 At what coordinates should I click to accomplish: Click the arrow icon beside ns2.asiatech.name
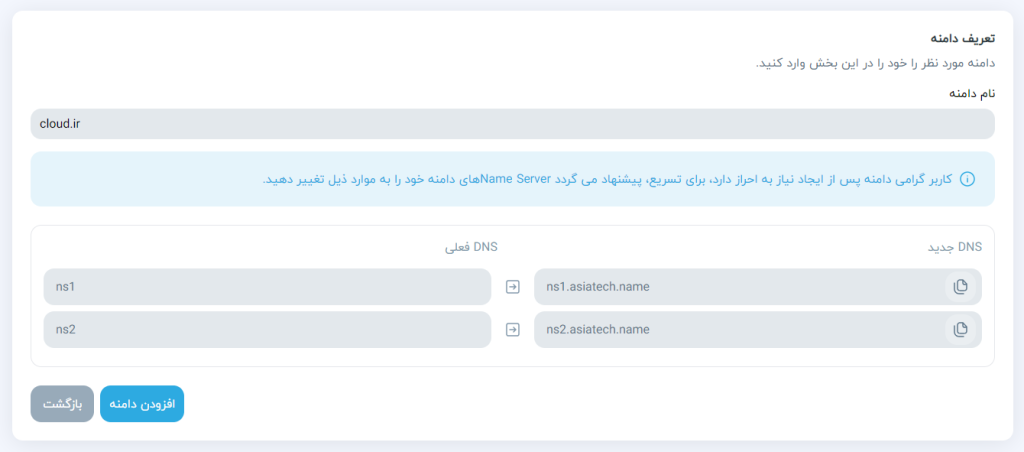click(x=513, y=329)
